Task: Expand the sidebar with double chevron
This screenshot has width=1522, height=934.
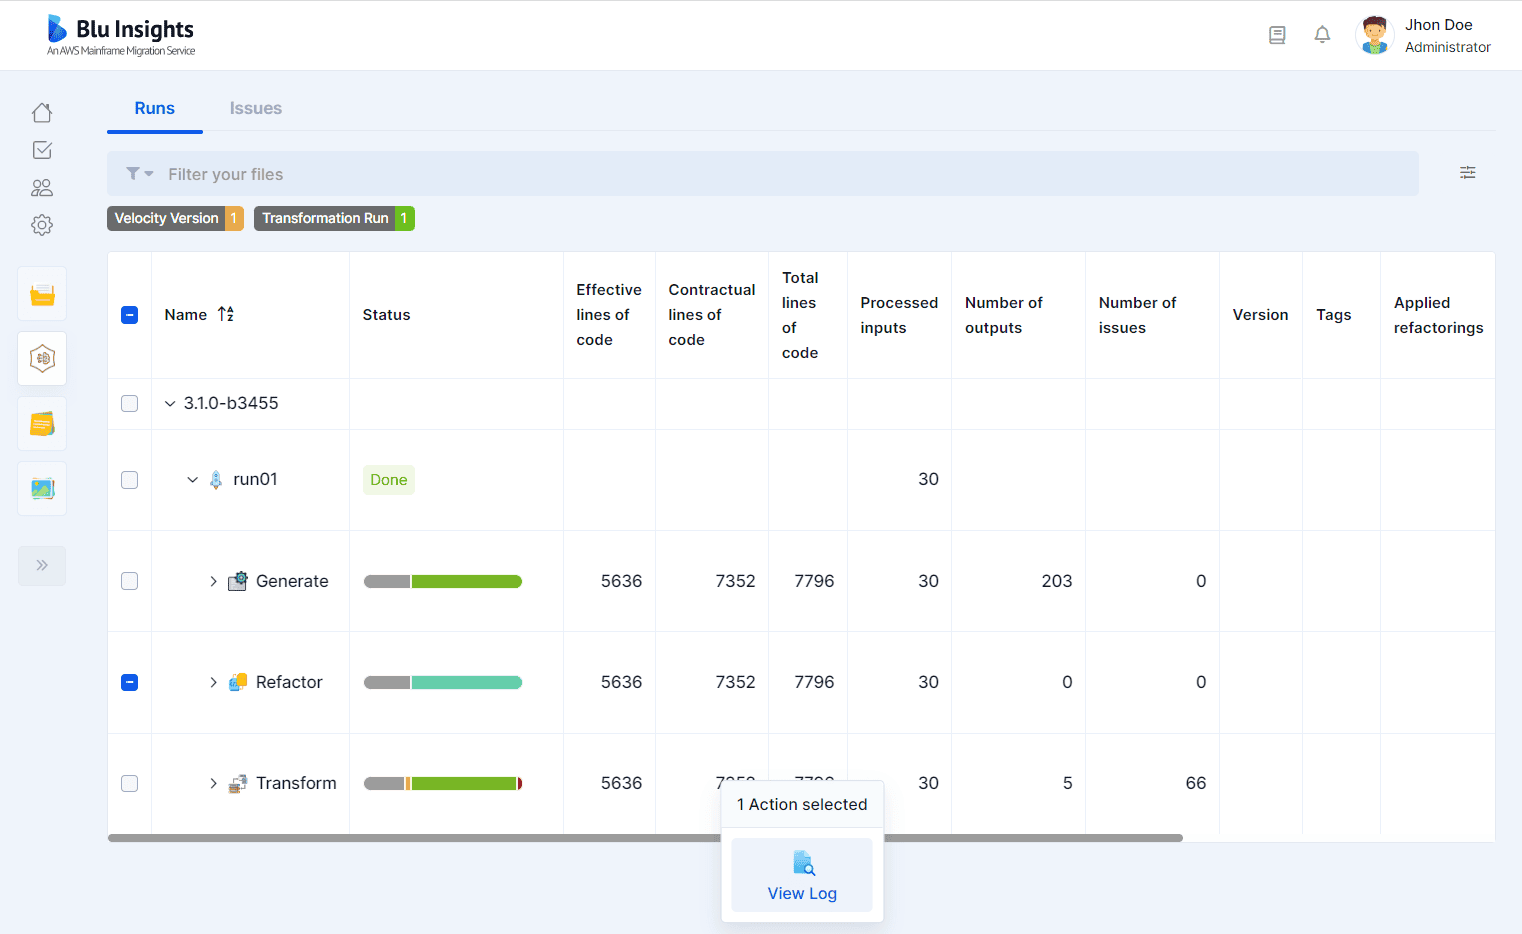Action: pos(42,565)
